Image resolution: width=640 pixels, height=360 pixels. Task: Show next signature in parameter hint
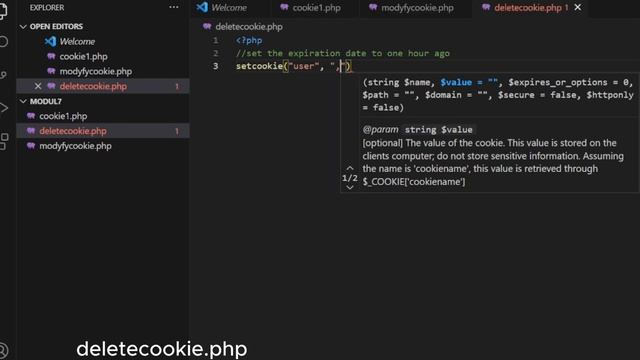[x=350, y=187]
